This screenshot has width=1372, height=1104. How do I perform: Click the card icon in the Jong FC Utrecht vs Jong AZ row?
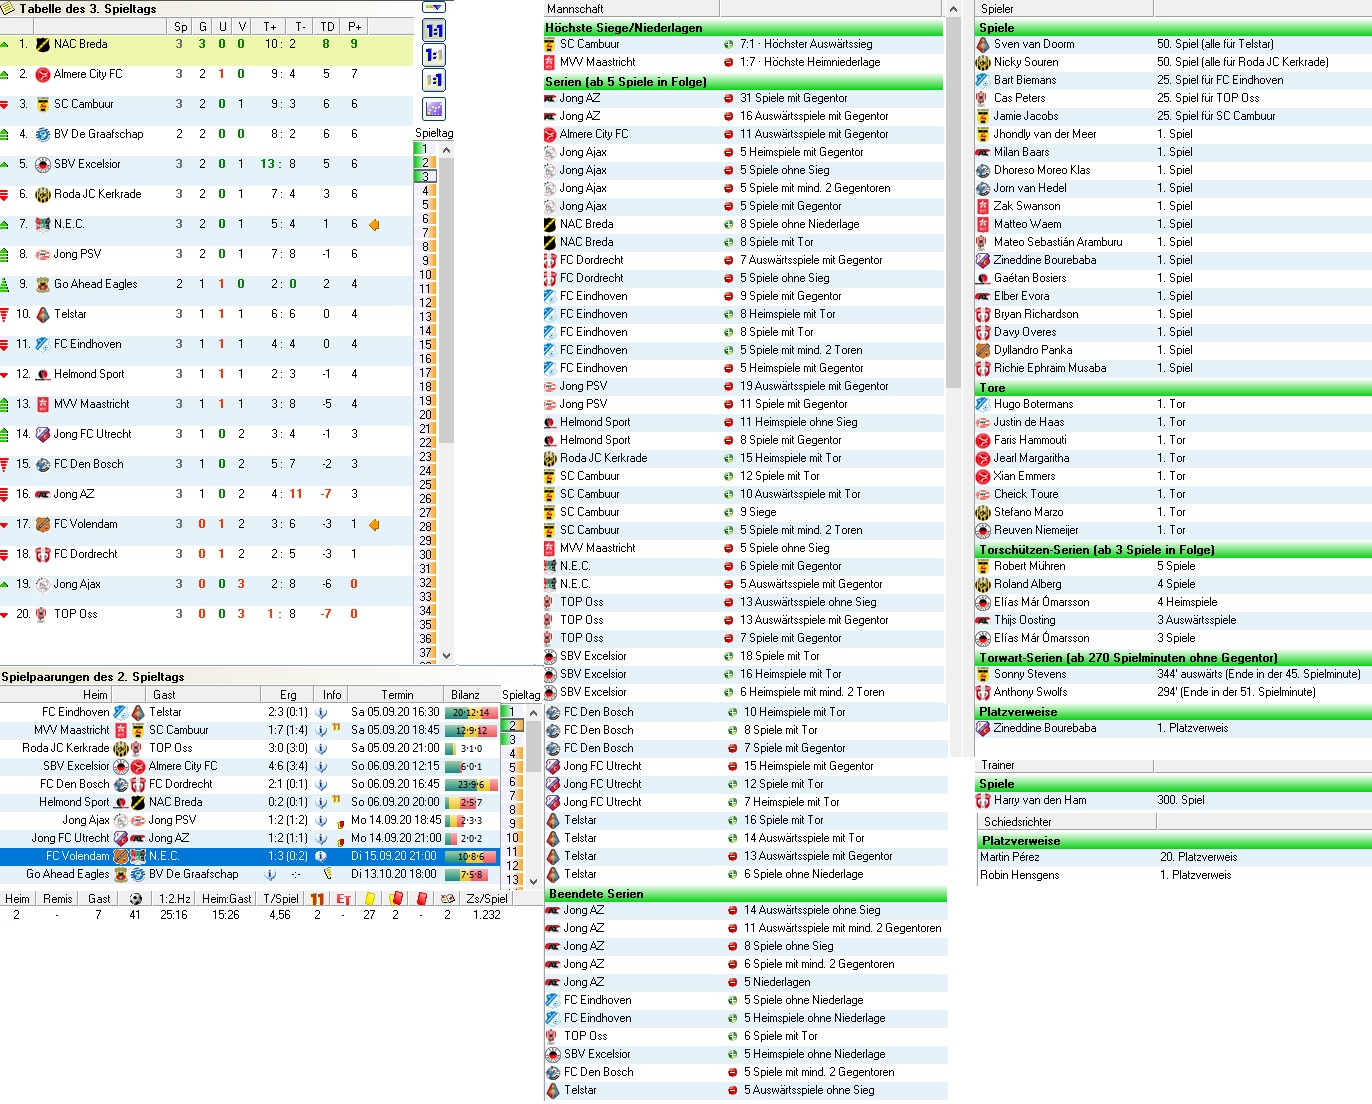[340, 842]
